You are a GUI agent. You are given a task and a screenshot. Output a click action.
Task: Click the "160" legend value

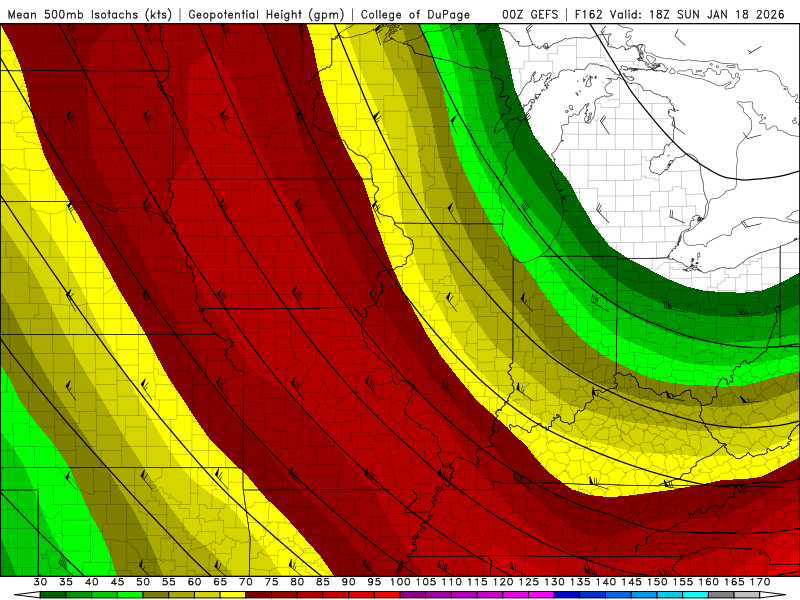pos(709,582)
